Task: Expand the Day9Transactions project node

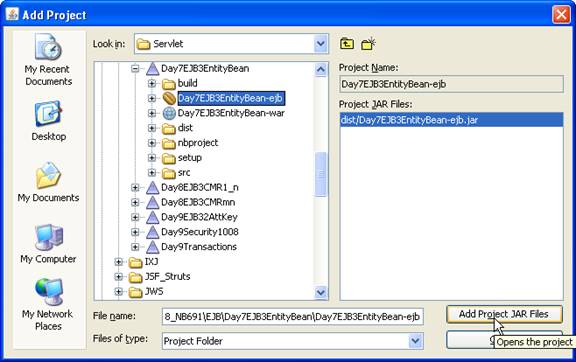Action: (x=135, y=247)
